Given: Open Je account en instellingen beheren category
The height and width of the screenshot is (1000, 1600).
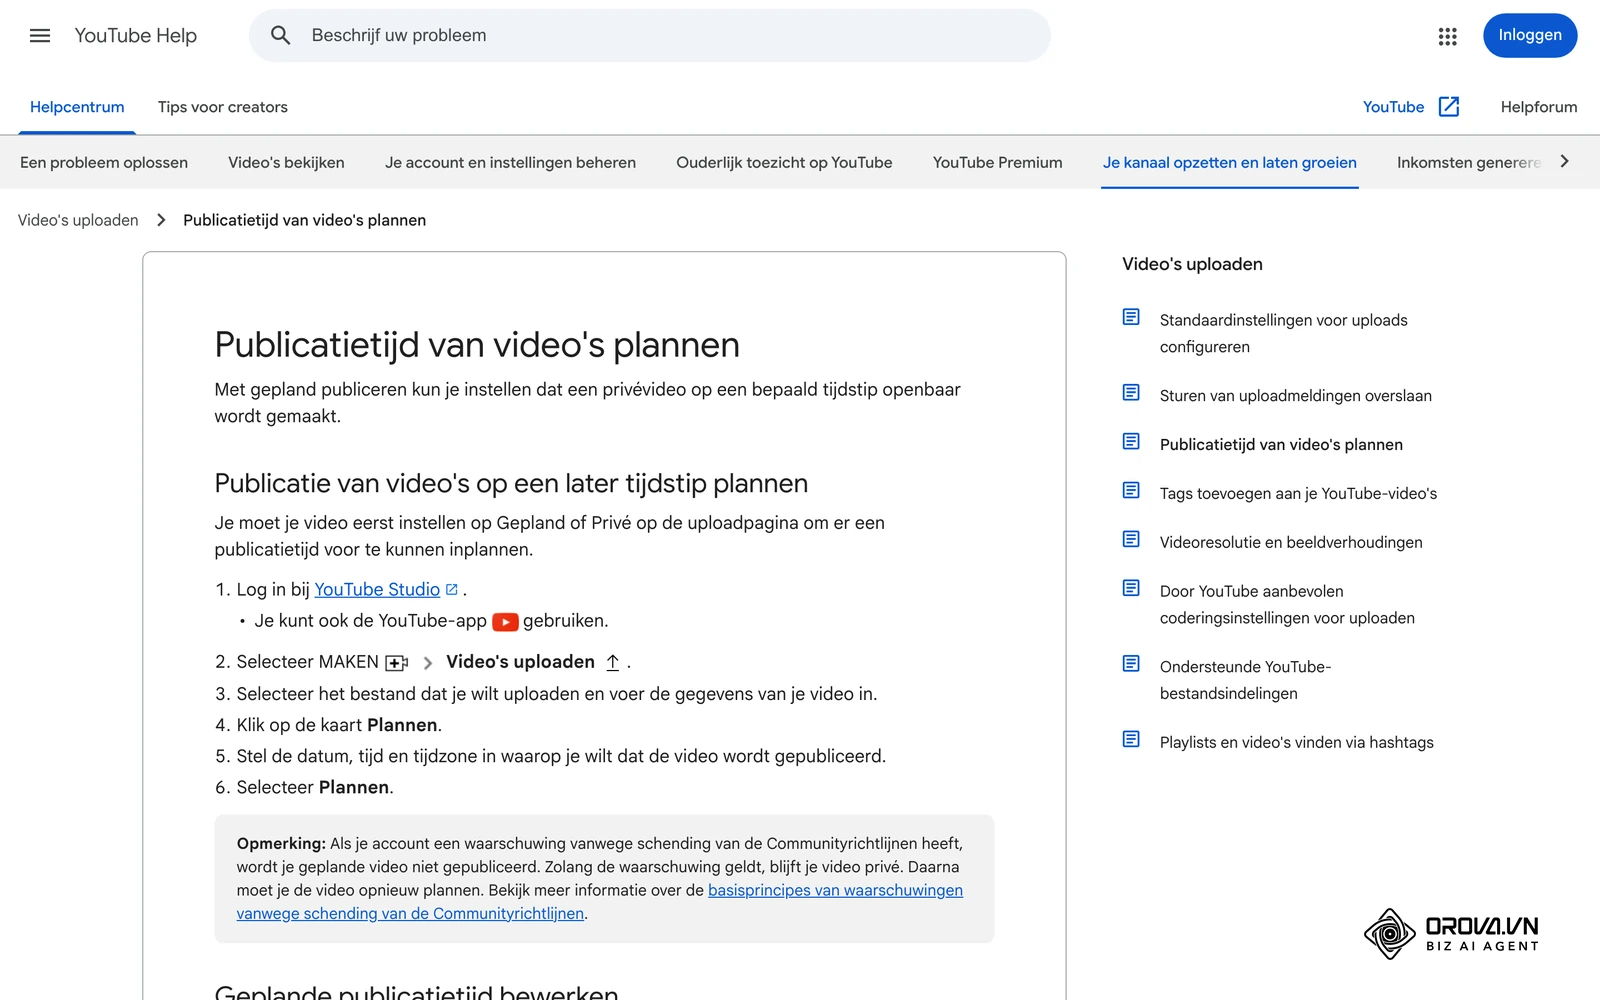Looking at the screenshot, I should point(510,163).
